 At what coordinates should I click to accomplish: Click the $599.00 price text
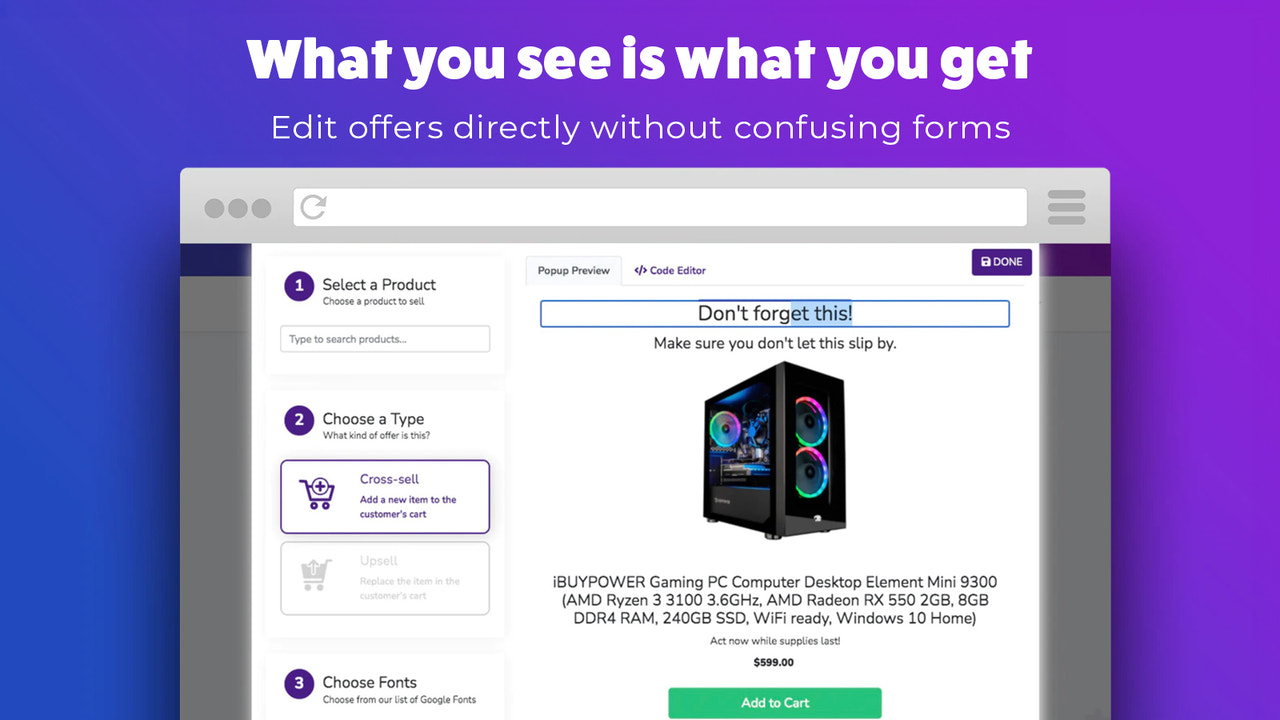click(x=774, y=662)
